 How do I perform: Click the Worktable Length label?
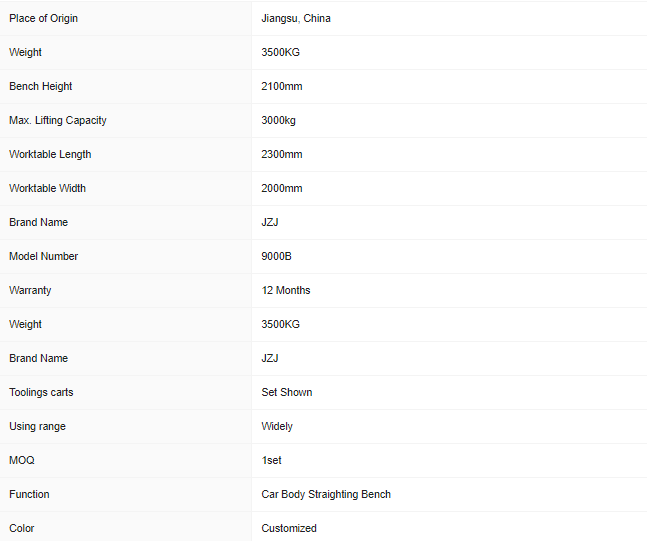pyautogui.click(x=50, y=154)
